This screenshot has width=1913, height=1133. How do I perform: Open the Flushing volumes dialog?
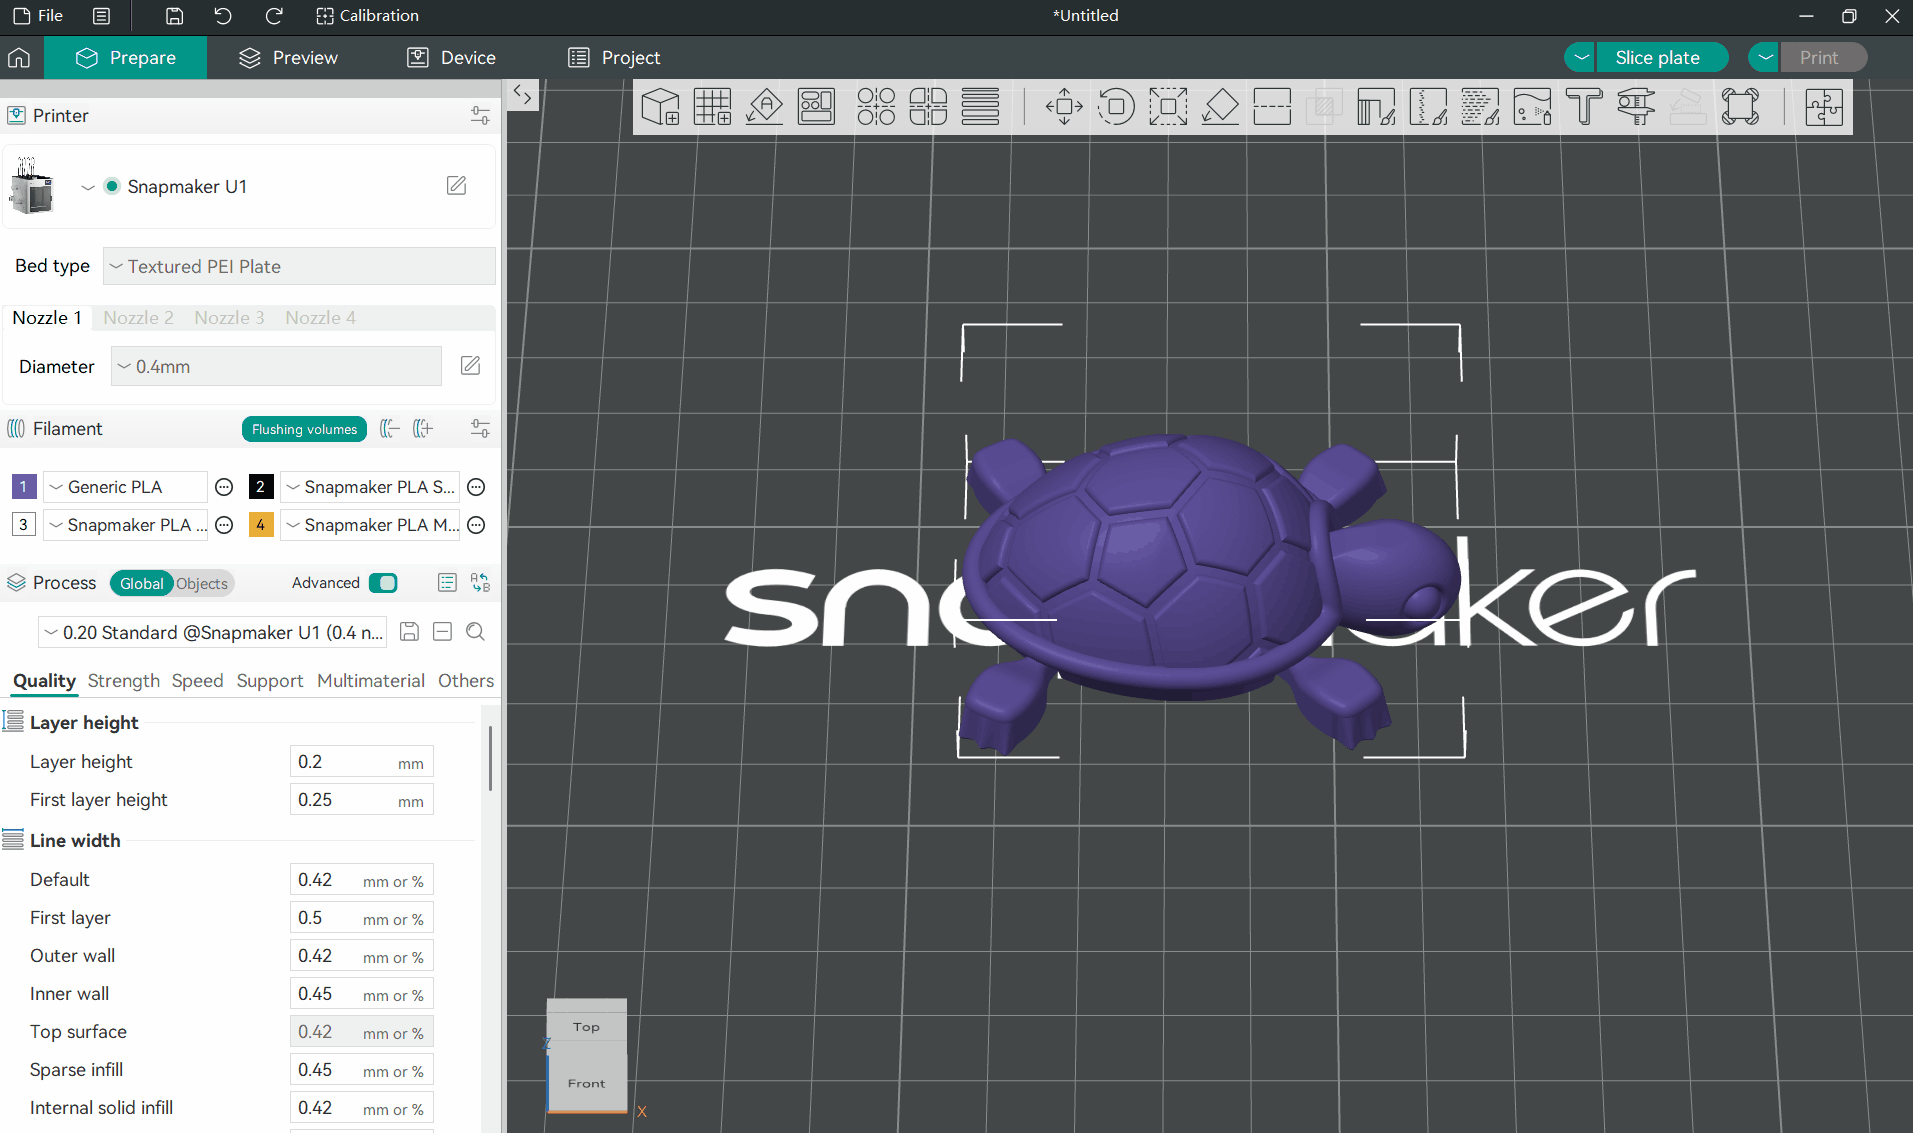click(303, 428)
